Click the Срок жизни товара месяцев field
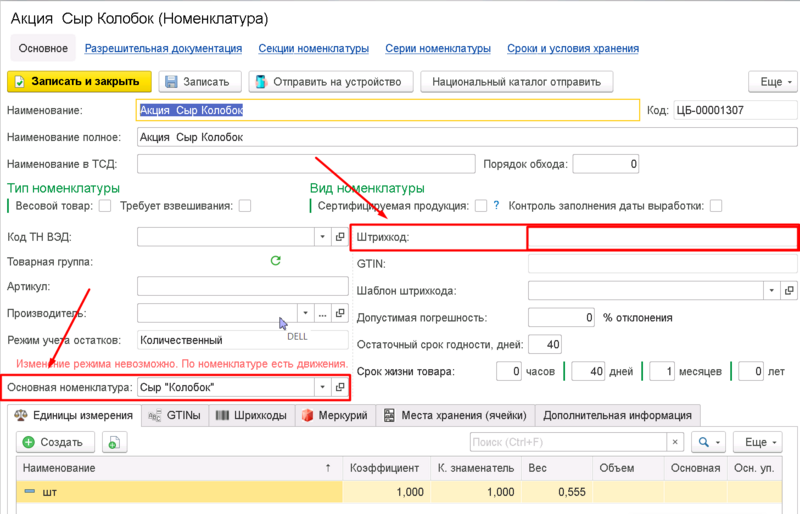Viewport: 800px width, 514px height. tap(662, 371)
